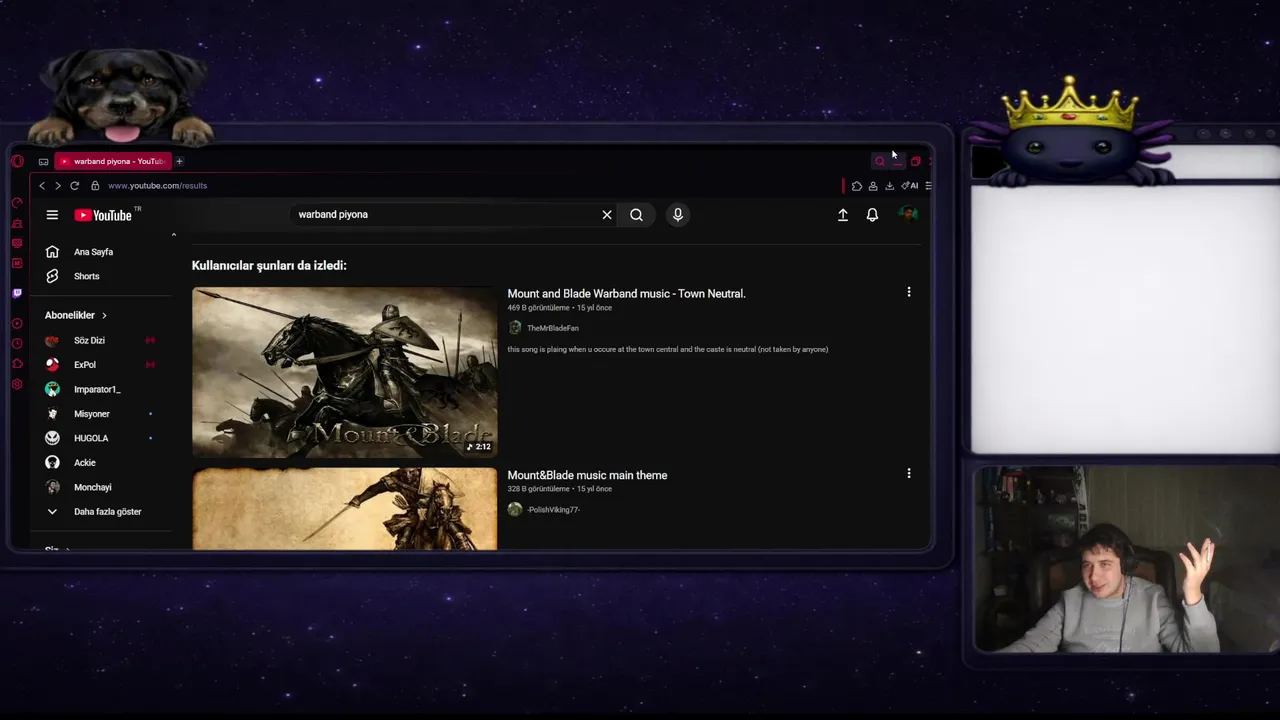
Task: Visit PolishViking77 channel link
Action: tap(553, 510)
